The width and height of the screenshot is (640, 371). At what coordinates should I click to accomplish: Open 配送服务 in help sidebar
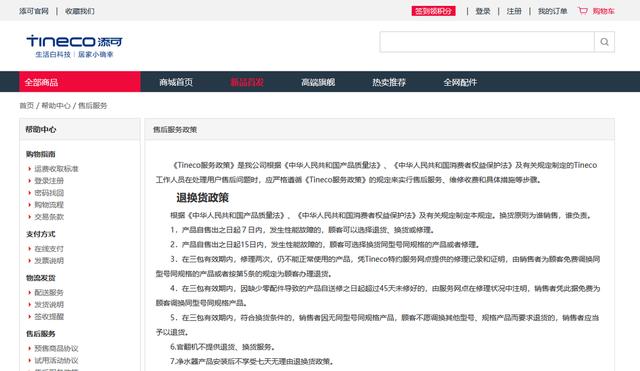[x=49, y=292]
